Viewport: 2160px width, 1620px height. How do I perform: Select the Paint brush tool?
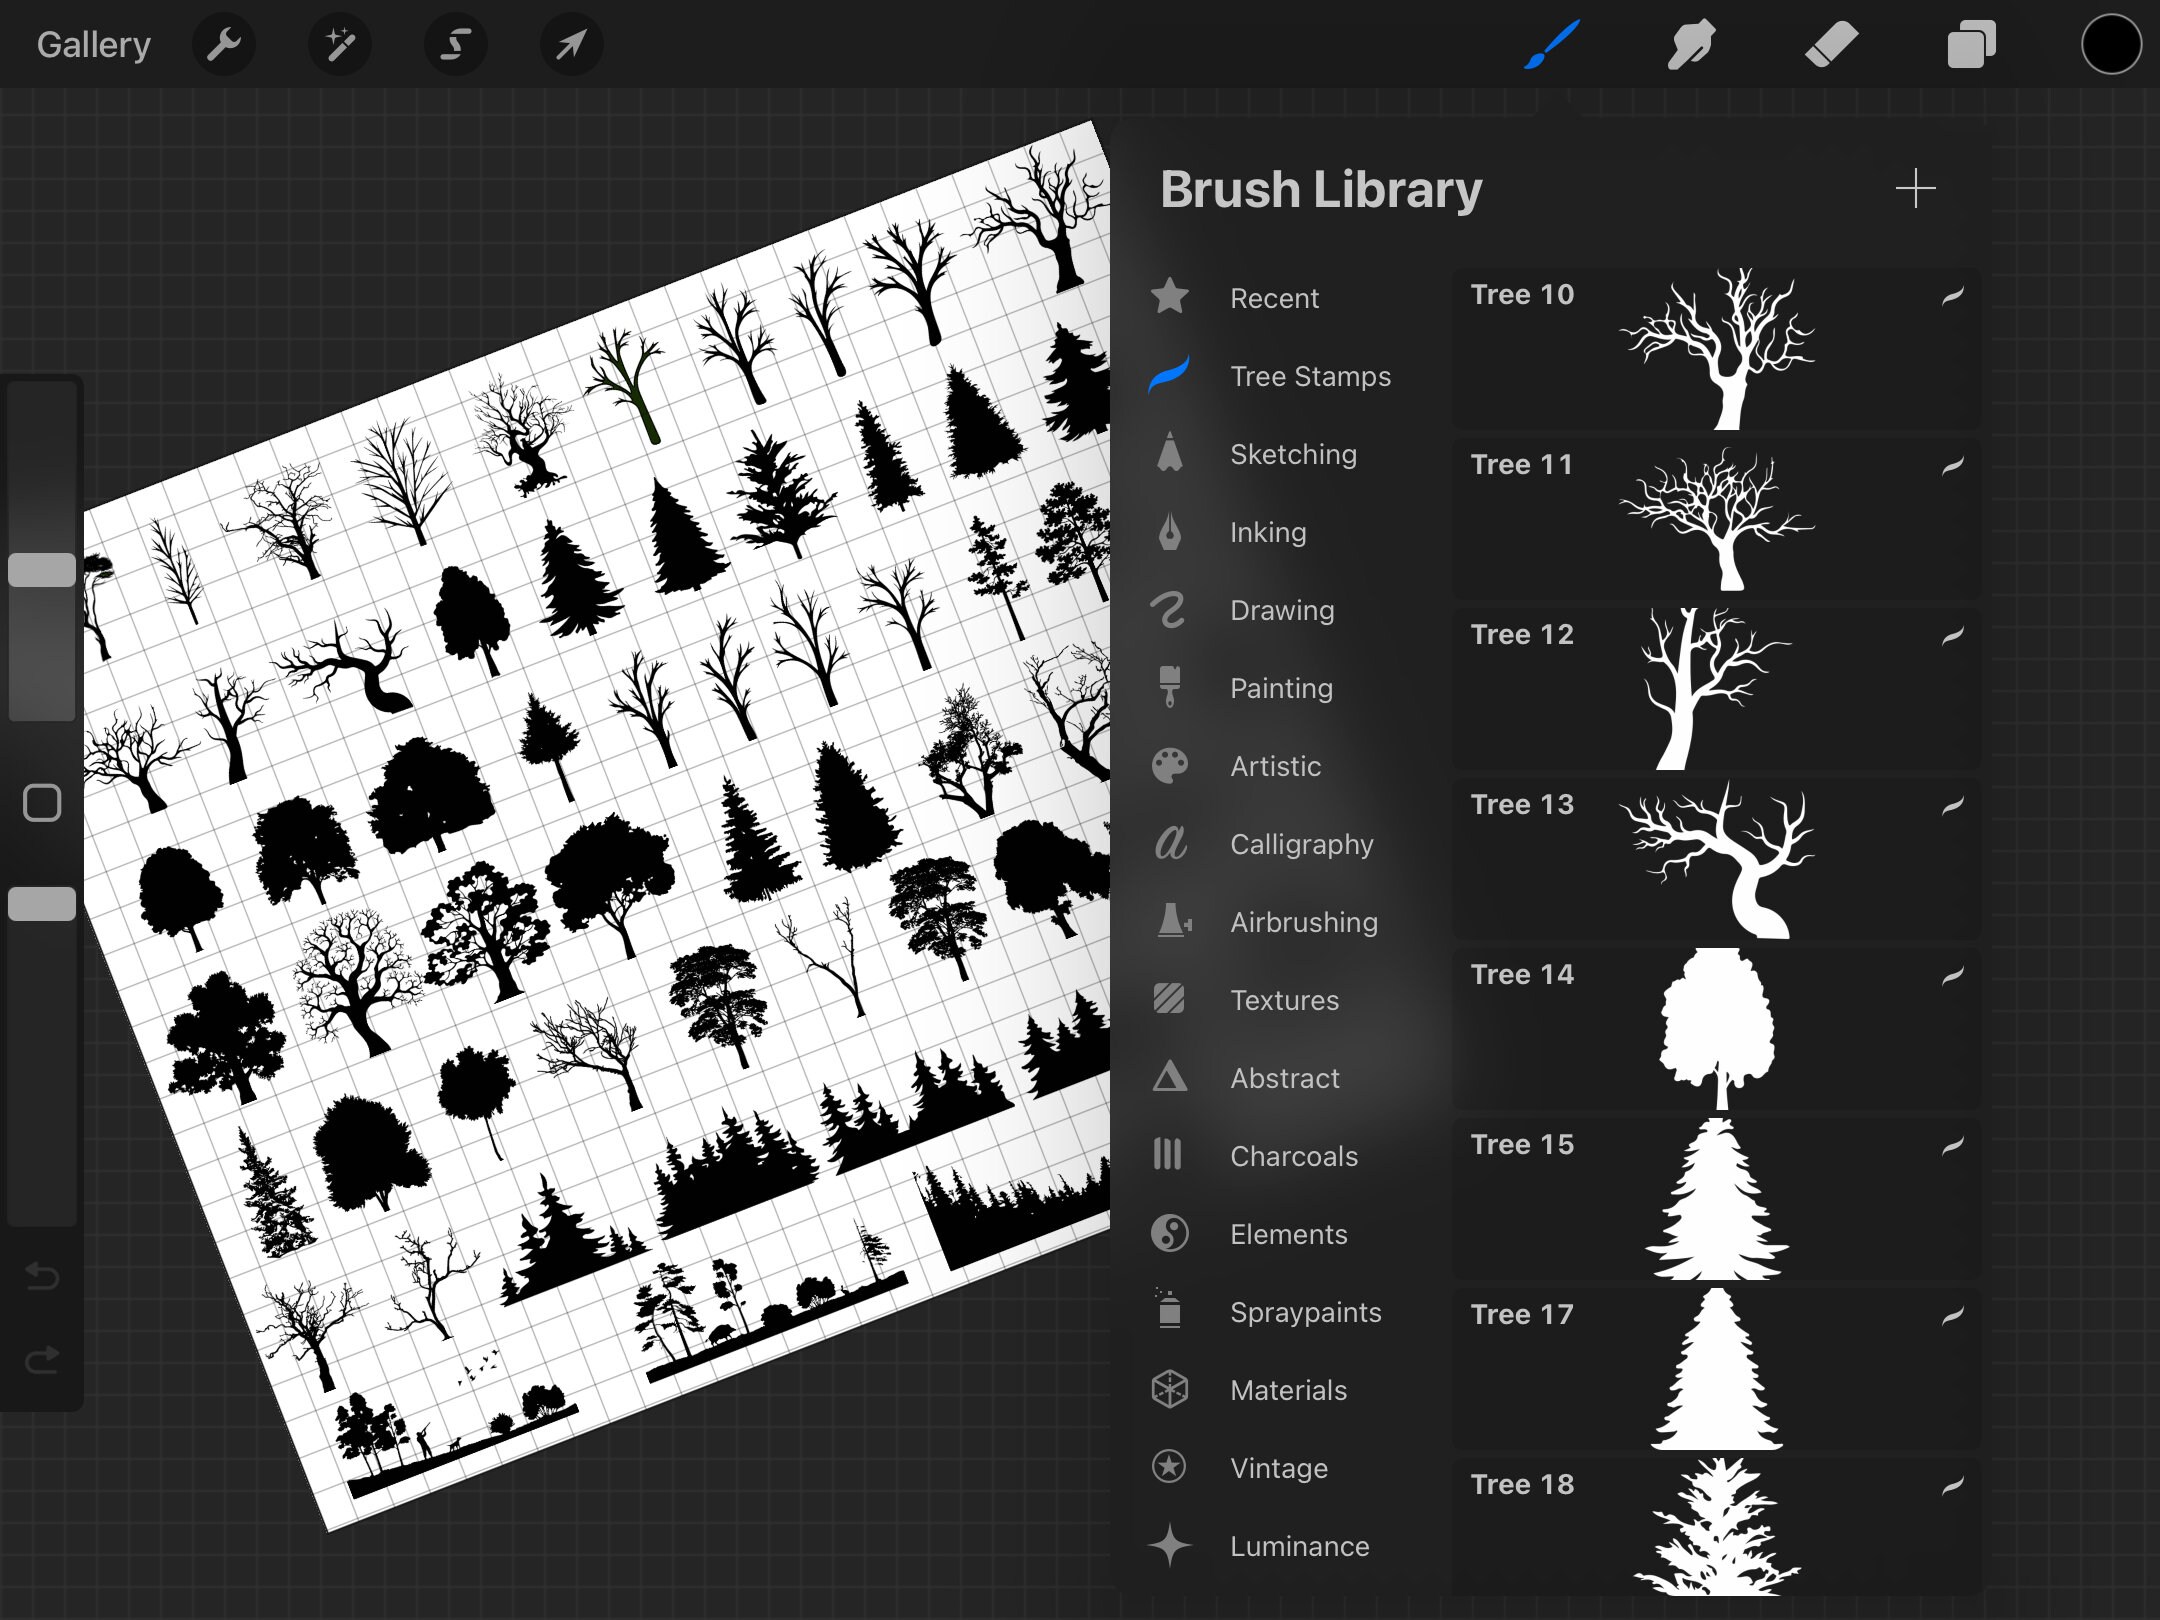[1551, 44]
